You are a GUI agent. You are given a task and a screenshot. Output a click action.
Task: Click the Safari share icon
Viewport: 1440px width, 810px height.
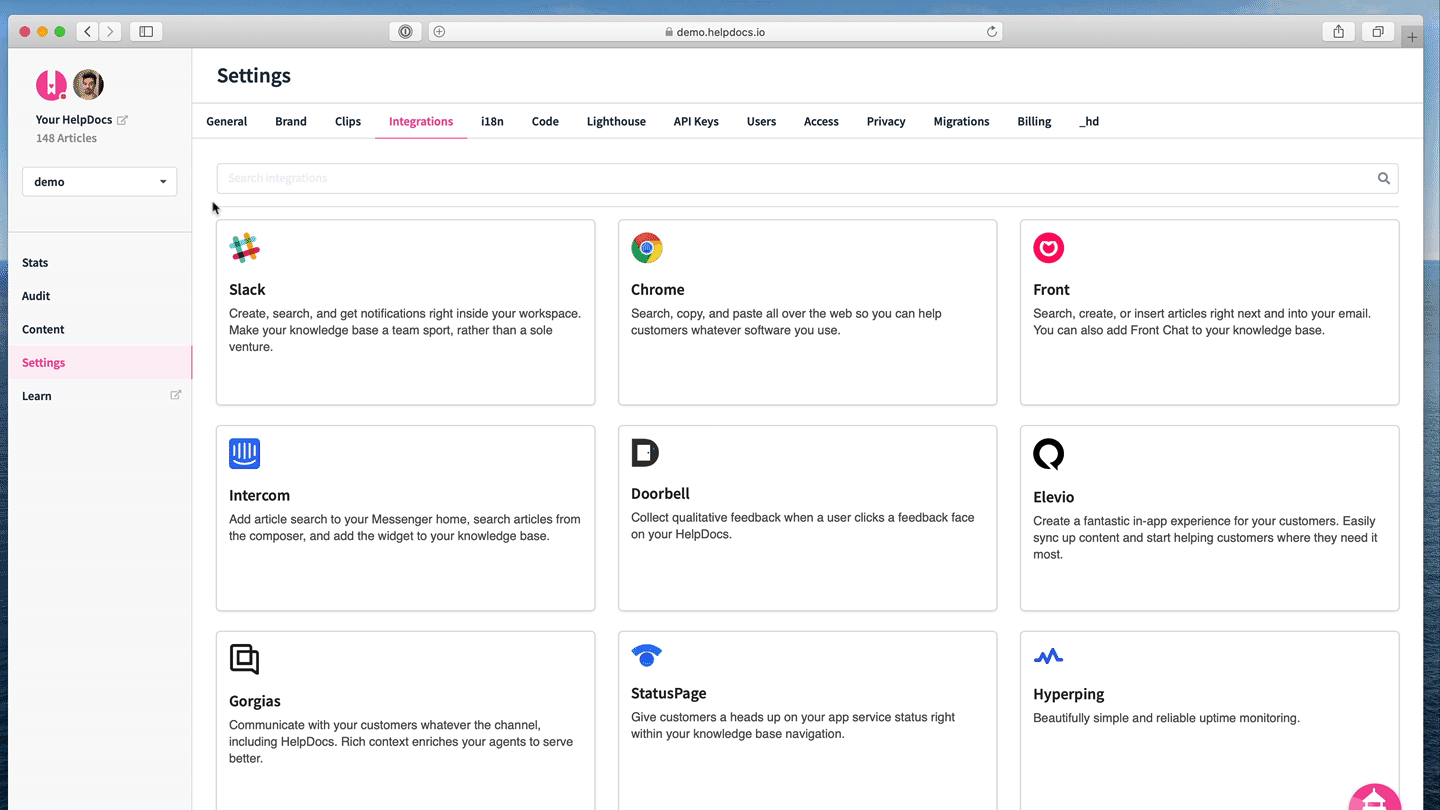1339,32
